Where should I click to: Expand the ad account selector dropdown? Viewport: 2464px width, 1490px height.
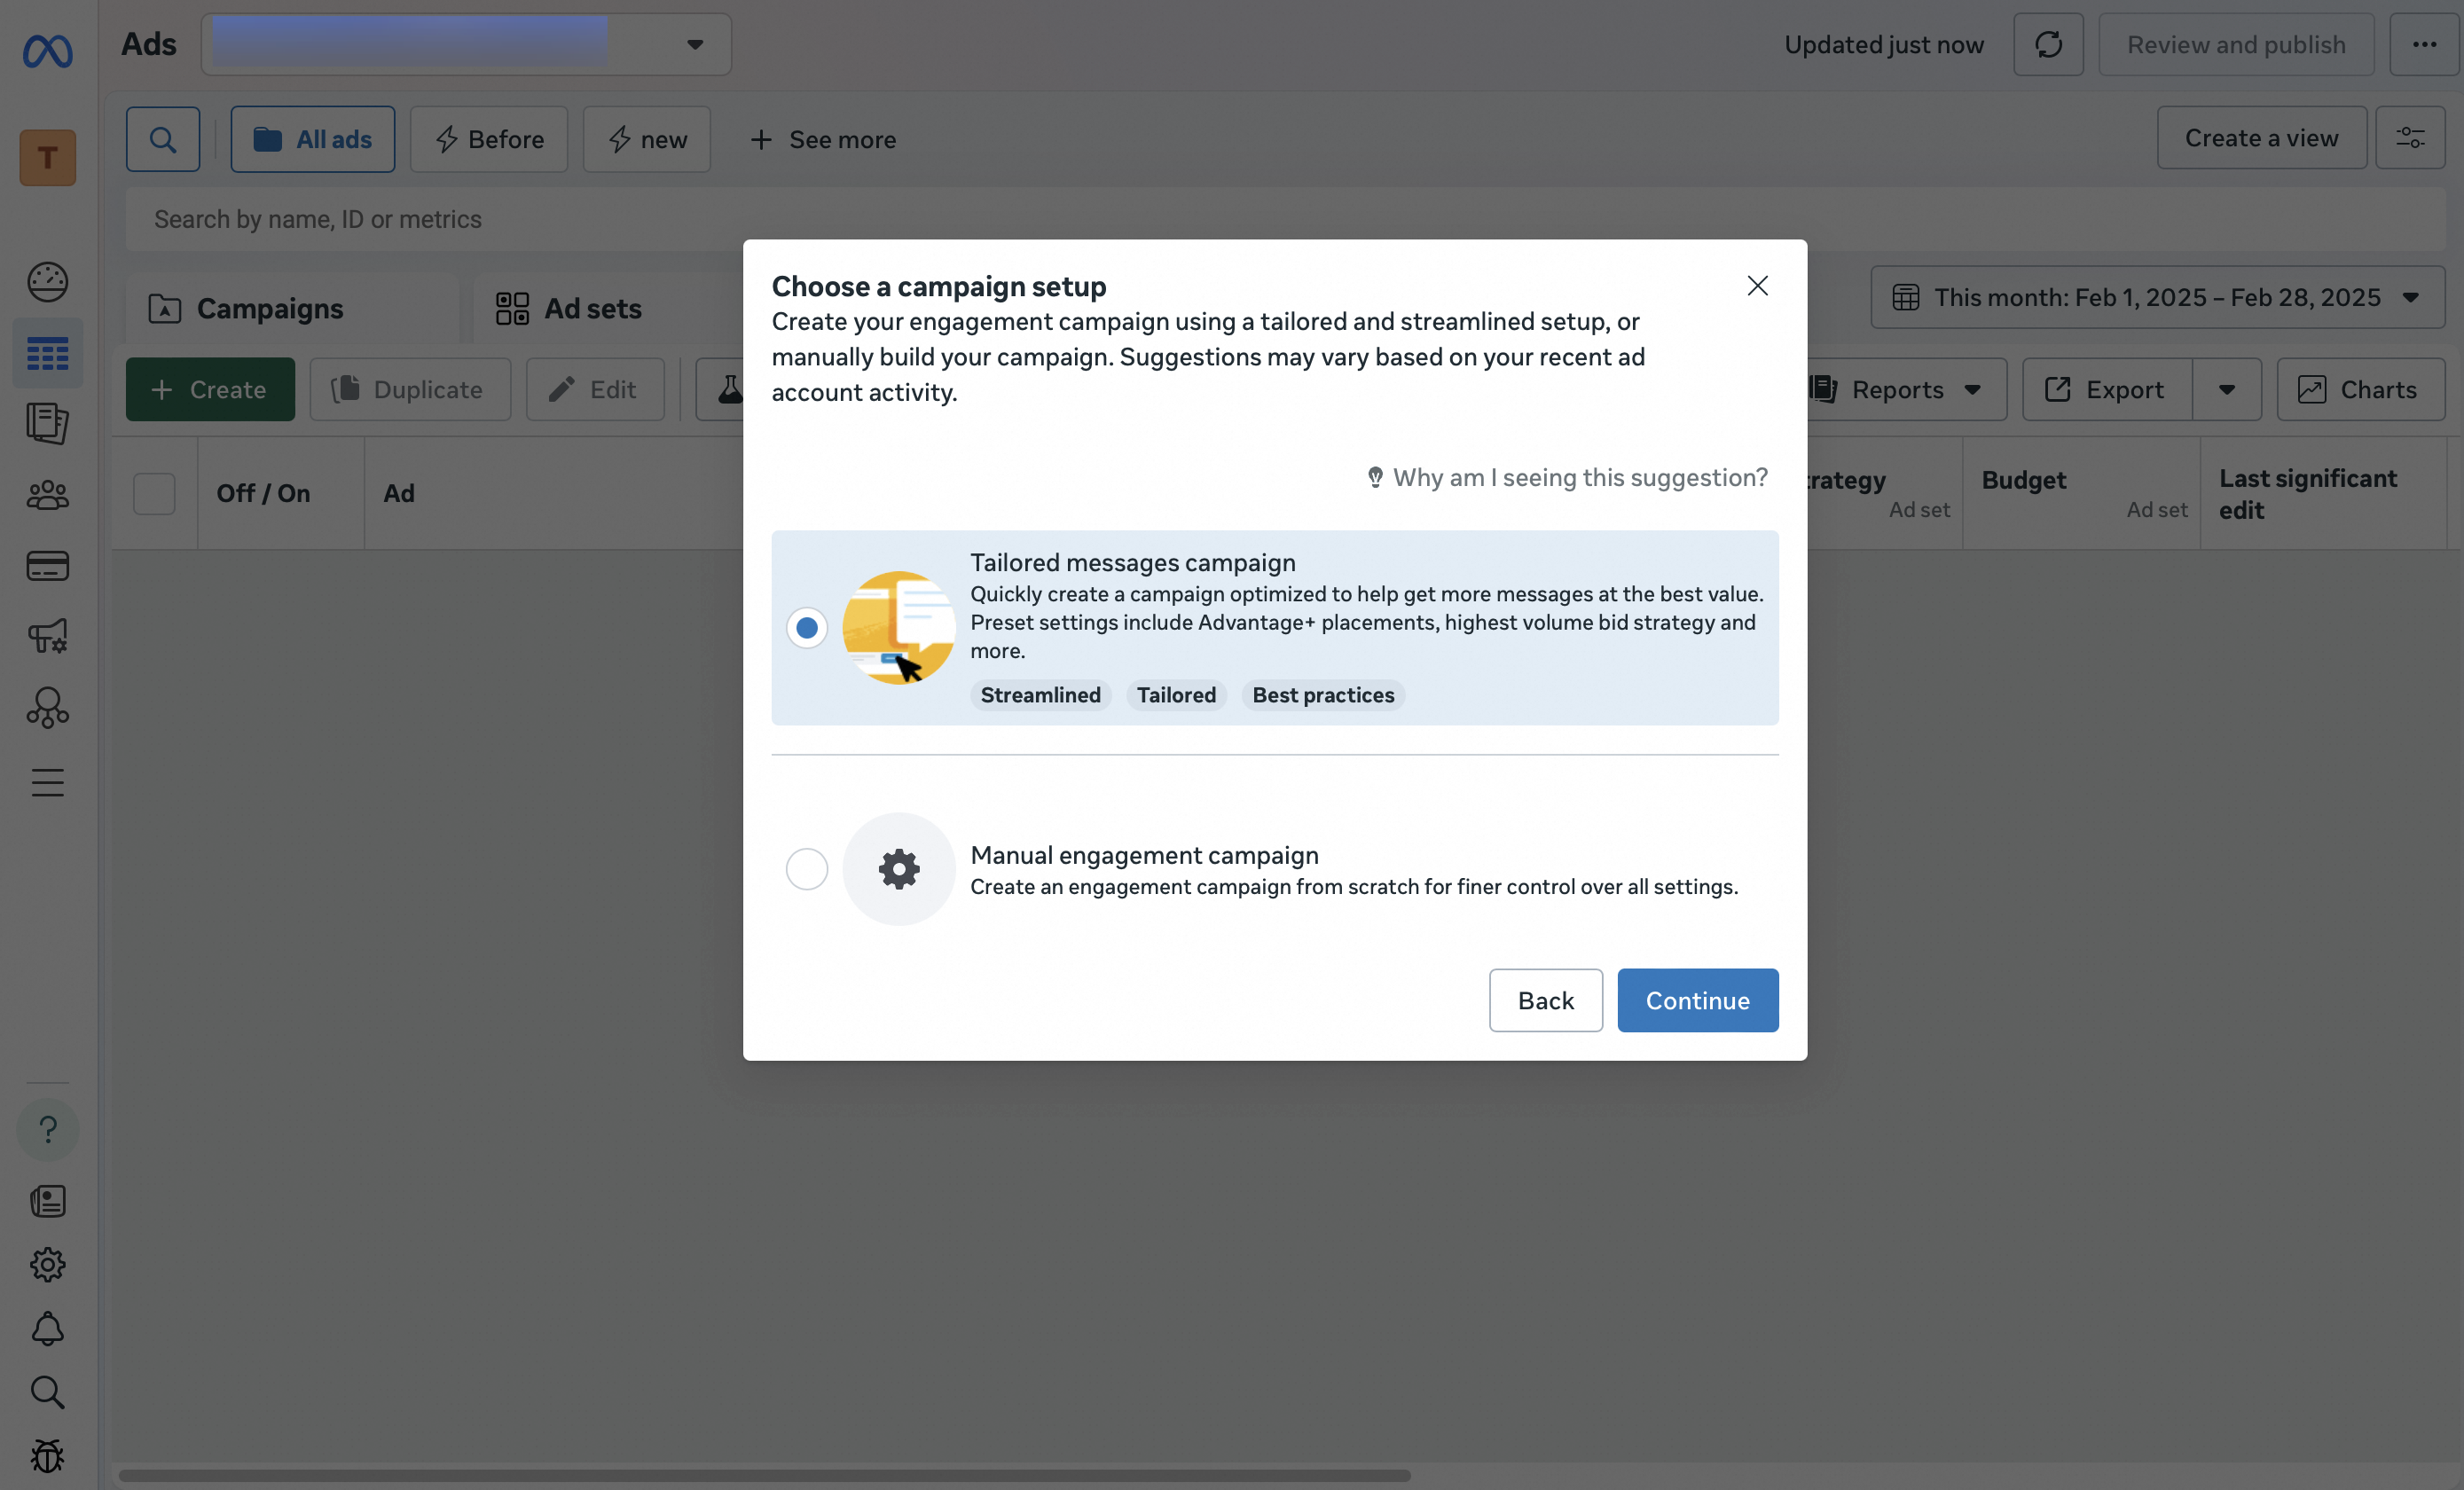(694, 44)
